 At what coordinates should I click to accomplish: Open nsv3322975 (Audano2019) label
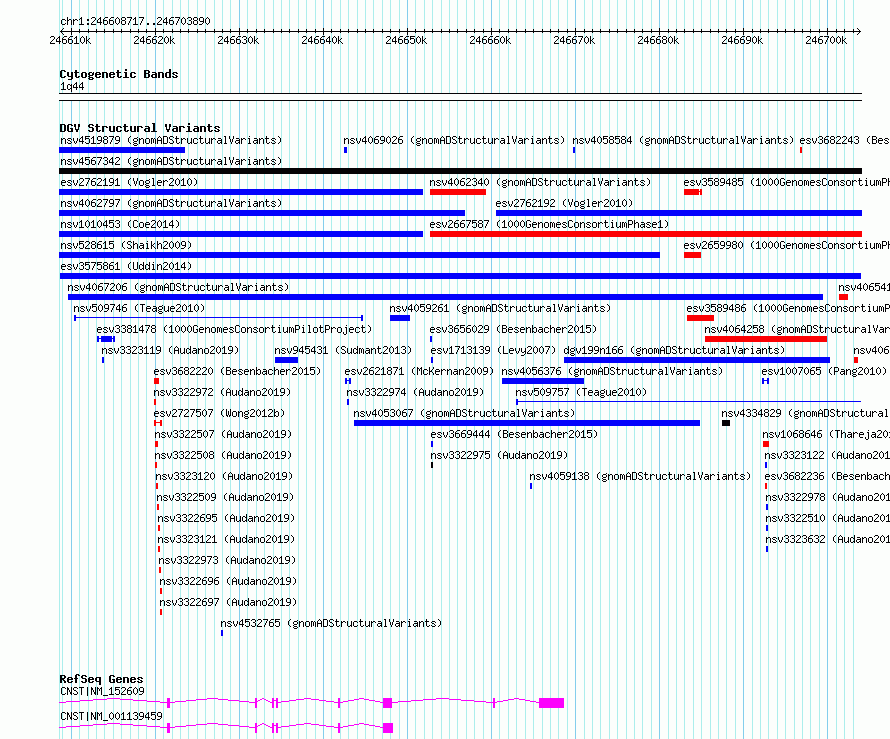coord(499,455)
